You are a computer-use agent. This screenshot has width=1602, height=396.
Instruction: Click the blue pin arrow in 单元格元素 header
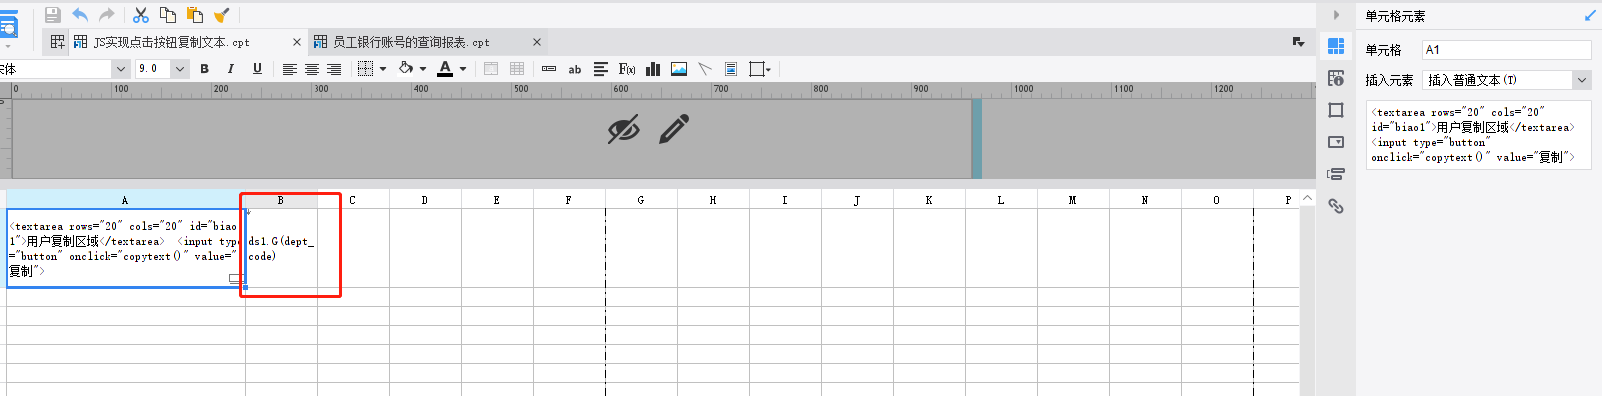[x=1590, y=15]
